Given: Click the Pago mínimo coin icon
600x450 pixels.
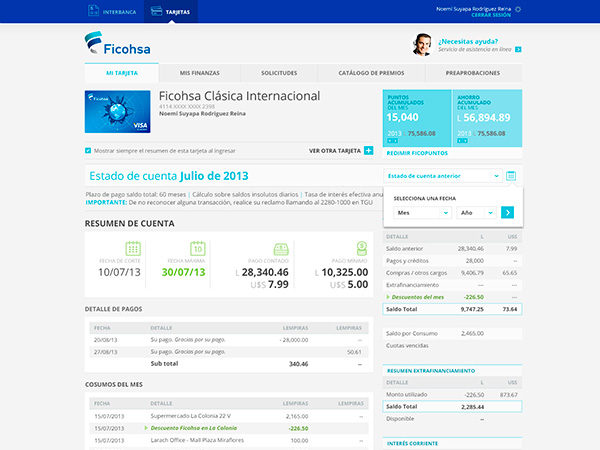Looking at the screenshot, I should [362, 248].
